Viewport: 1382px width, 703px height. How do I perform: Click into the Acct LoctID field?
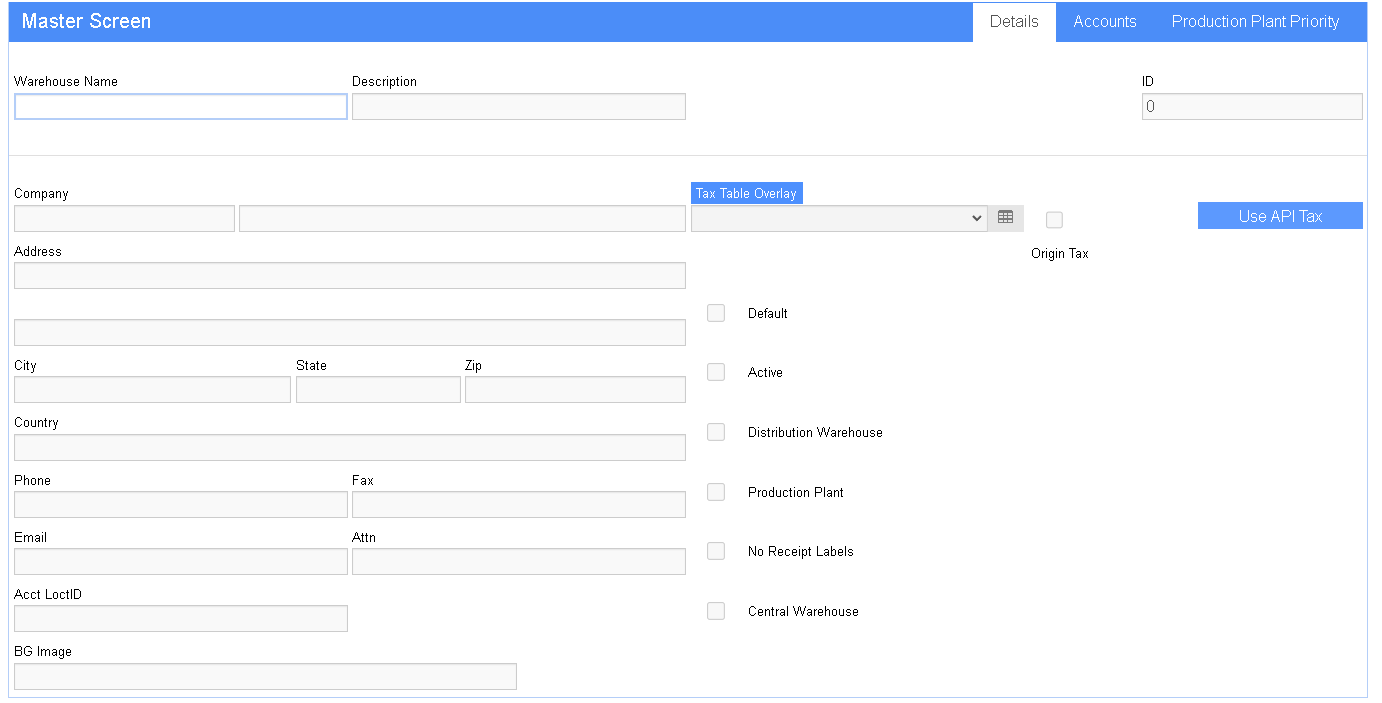coord(181,618)
